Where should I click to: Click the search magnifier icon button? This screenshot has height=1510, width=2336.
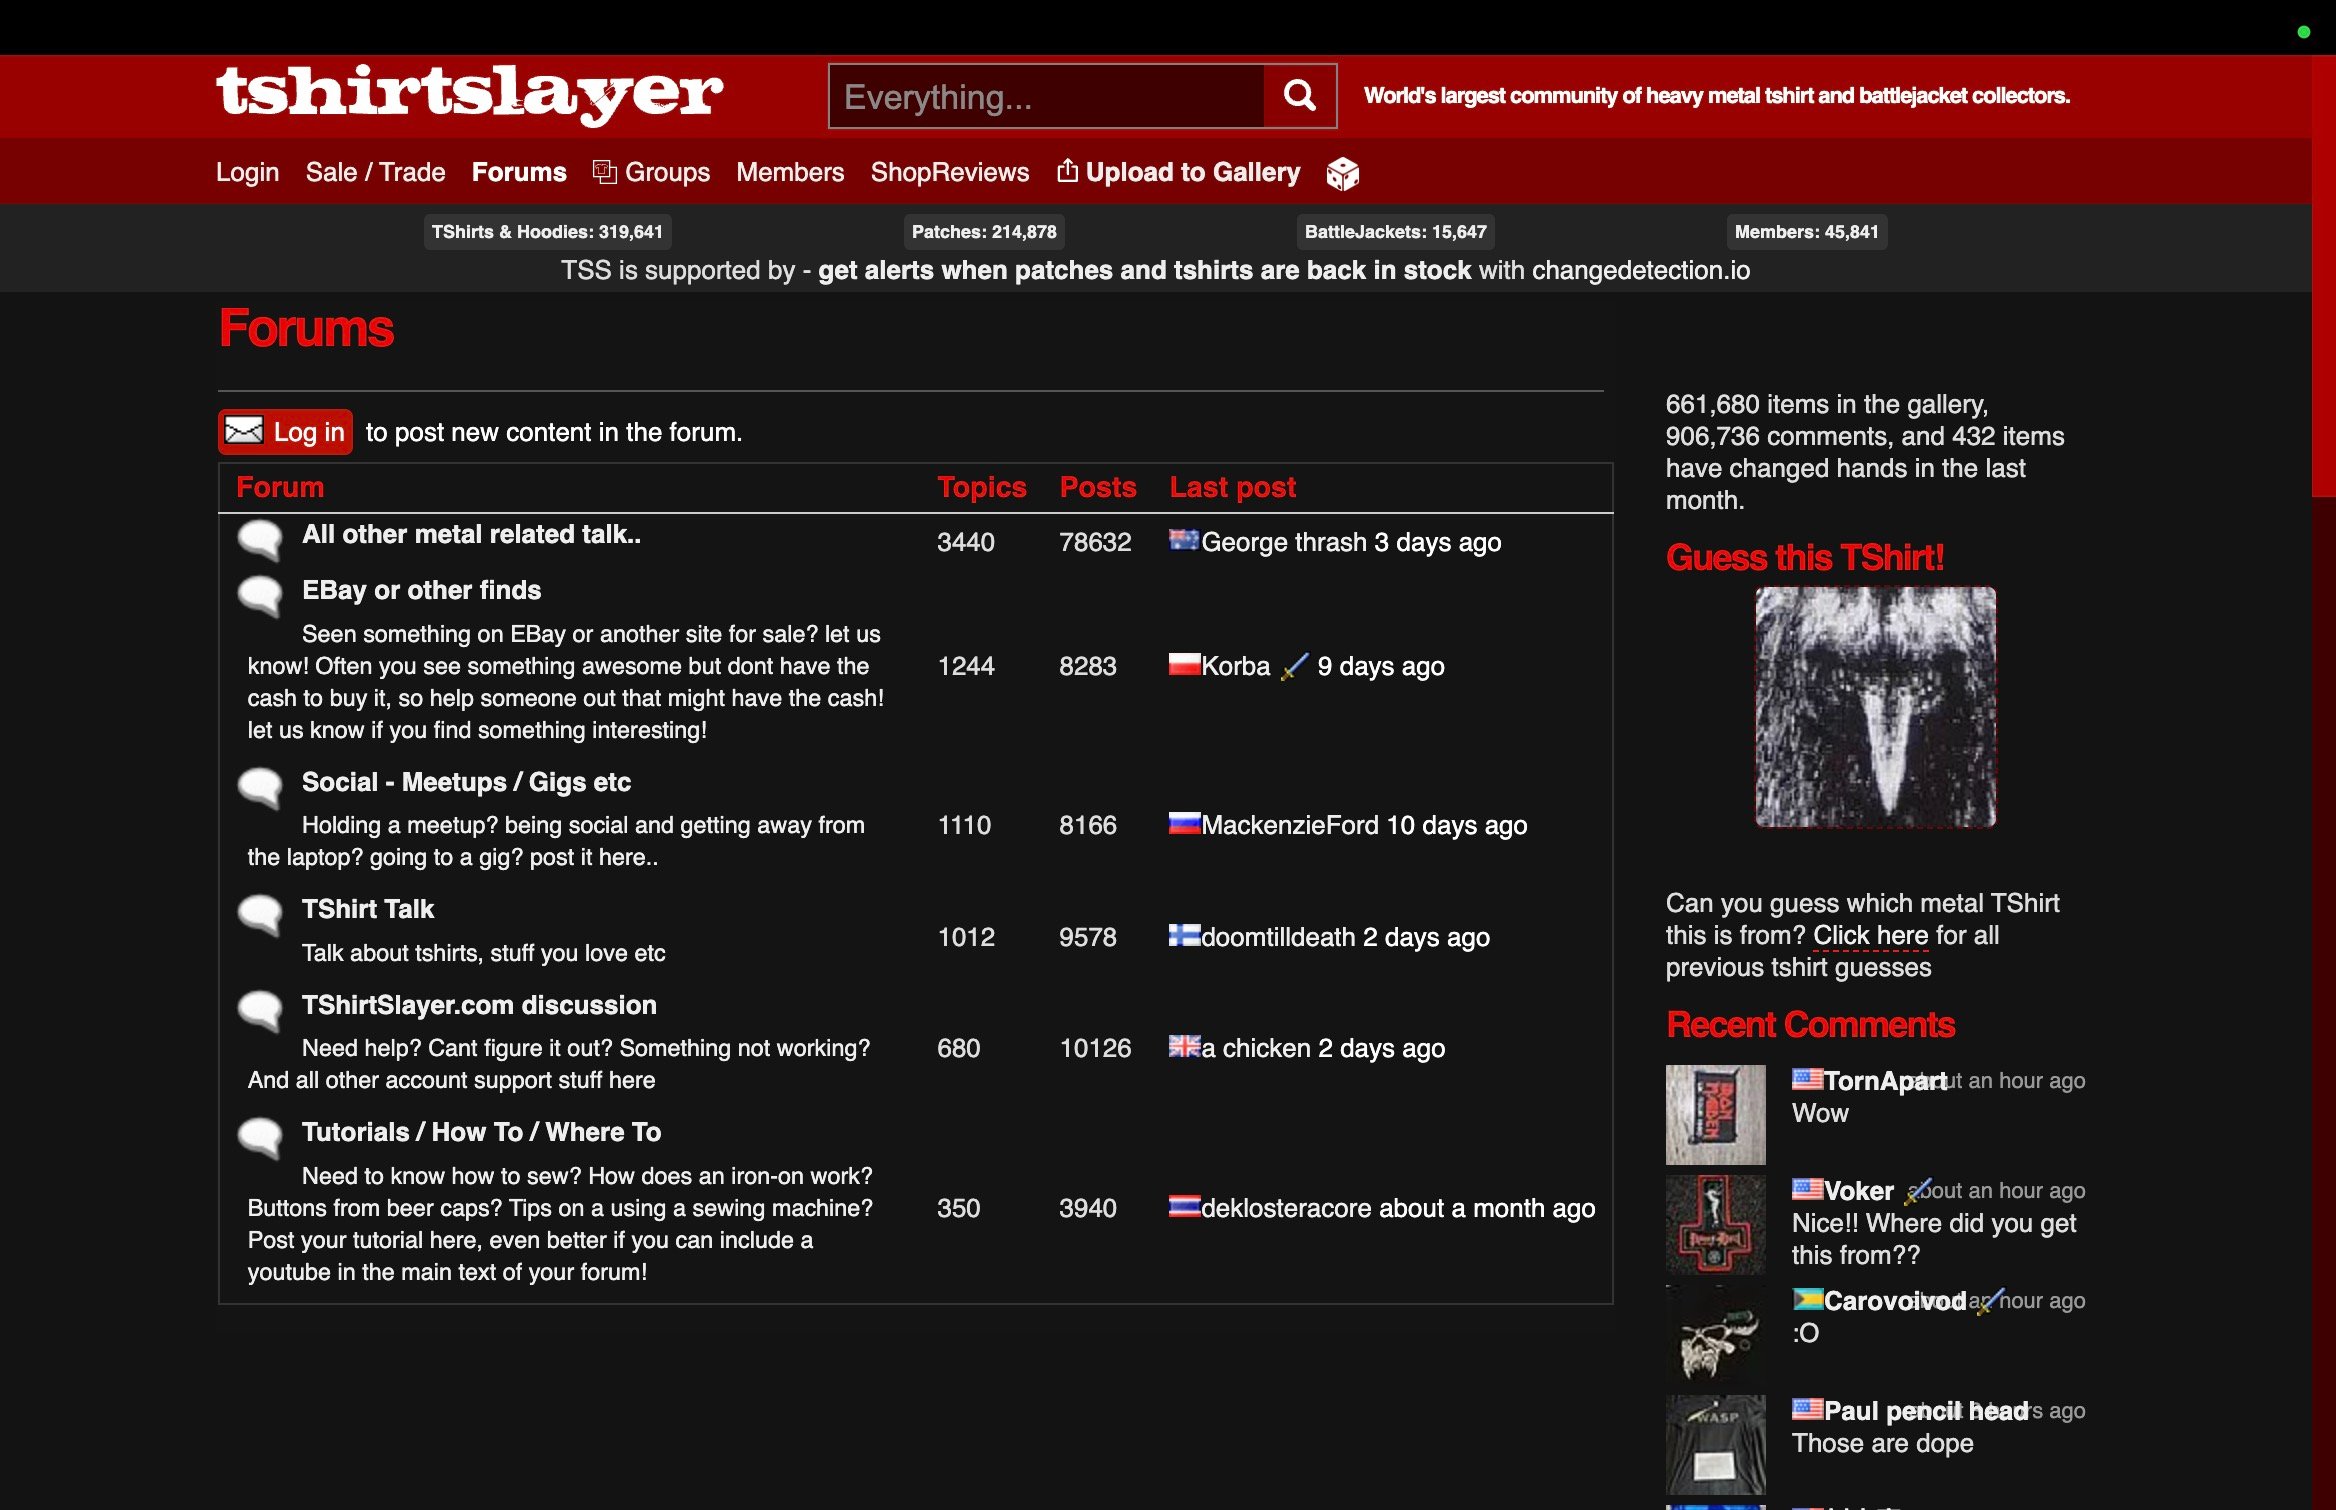click(x=1299, y=96)
